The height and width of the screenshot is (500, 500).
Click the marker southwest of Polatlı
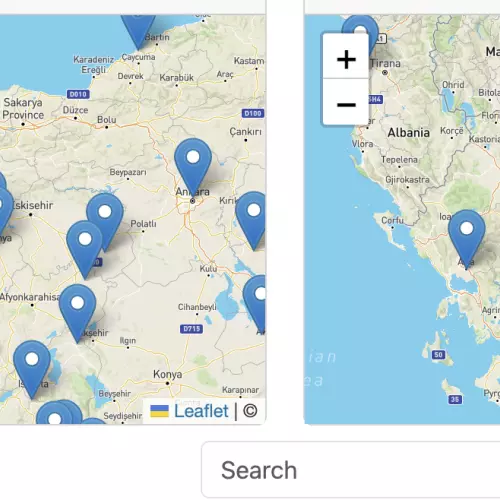tap(84, 249)
